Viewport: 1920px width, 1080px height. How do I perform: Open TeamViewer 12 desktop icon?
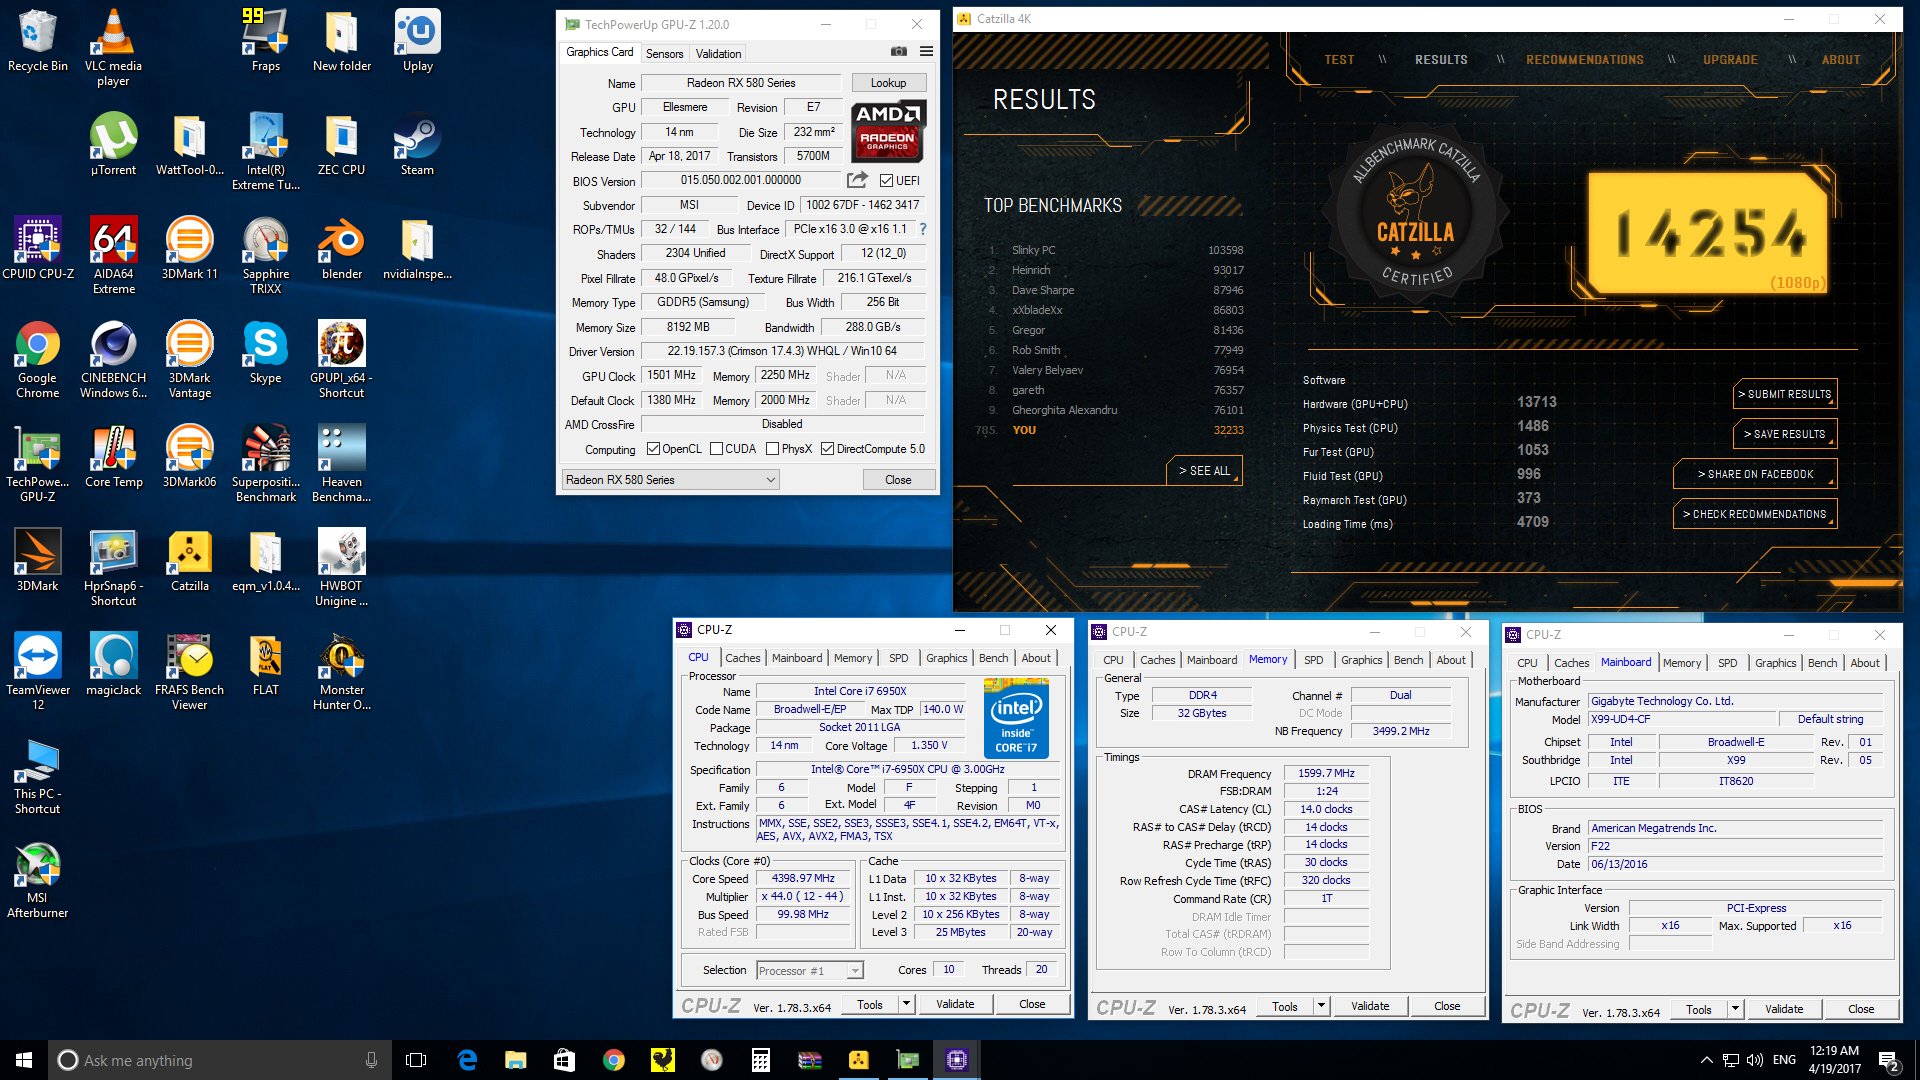pyautogui.click(x=38, y=671)
